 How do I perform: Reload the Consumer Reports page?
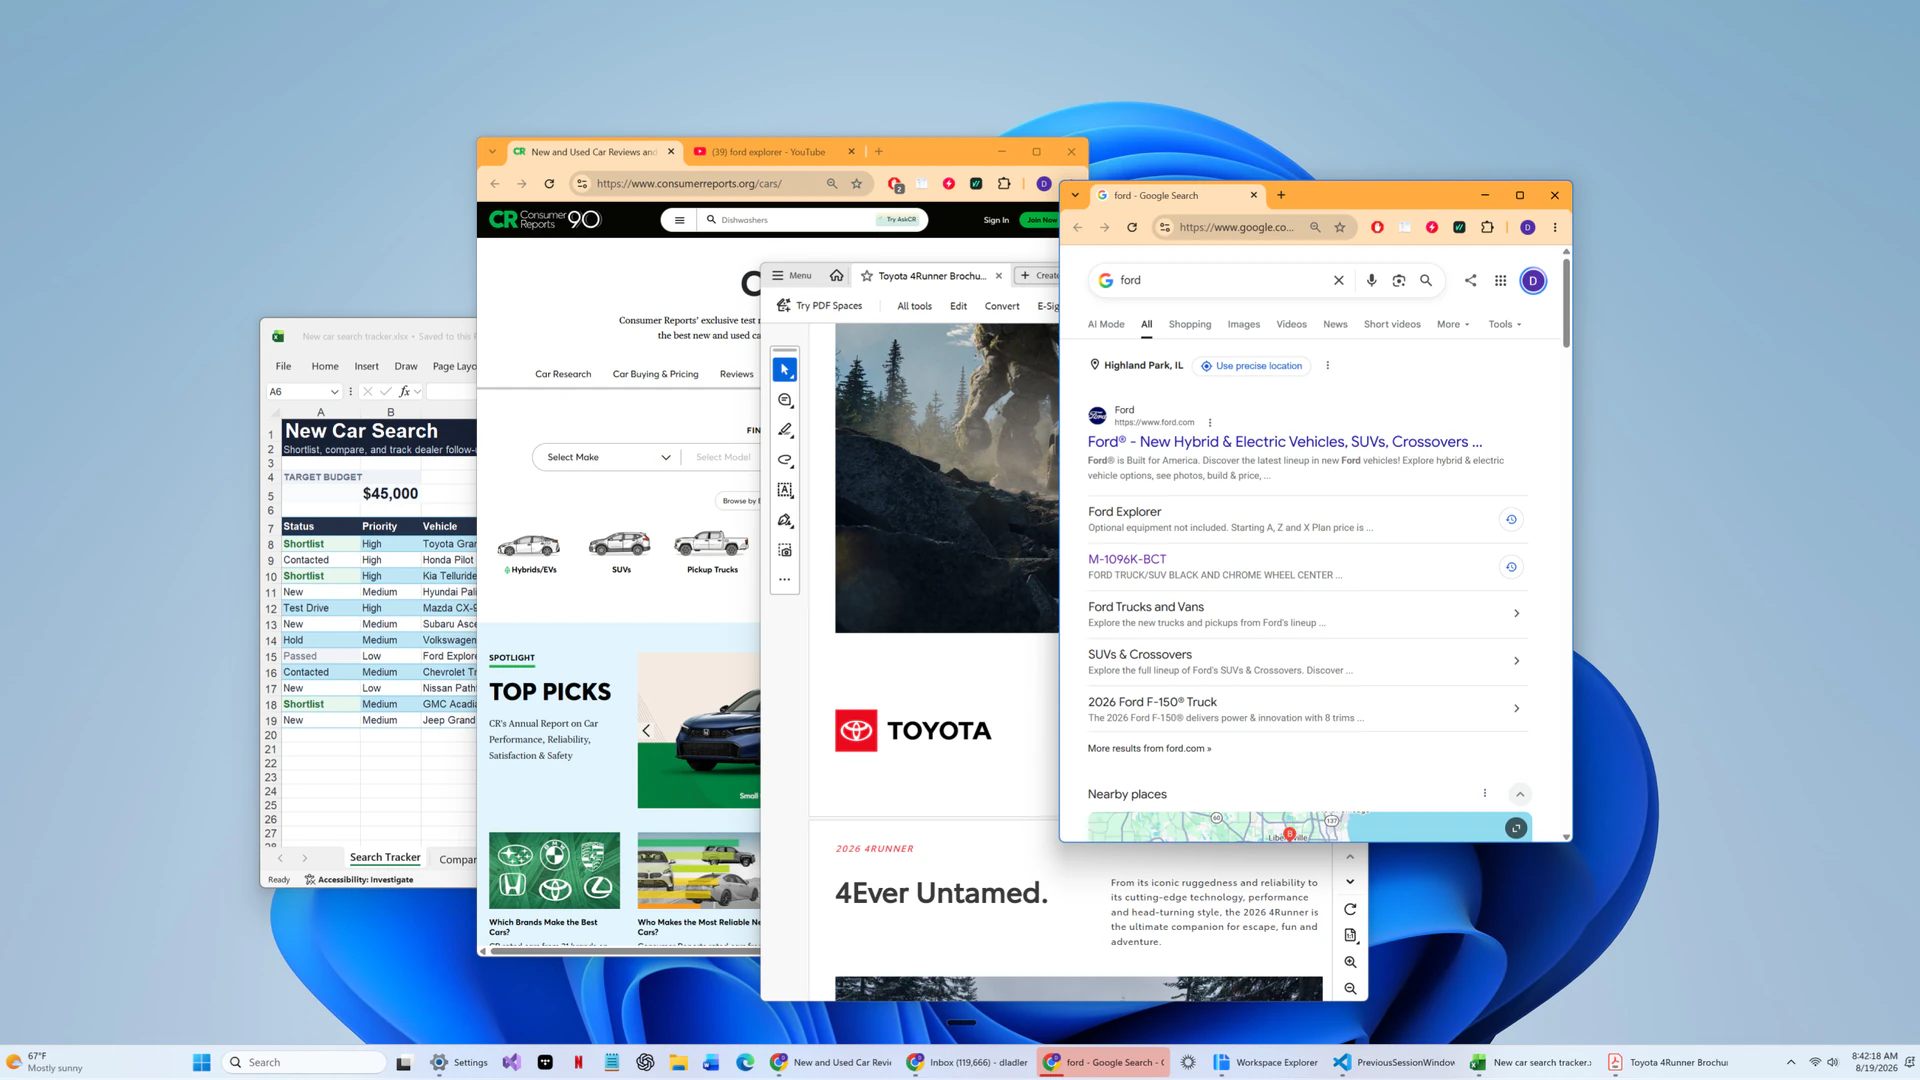click(549, 183)
